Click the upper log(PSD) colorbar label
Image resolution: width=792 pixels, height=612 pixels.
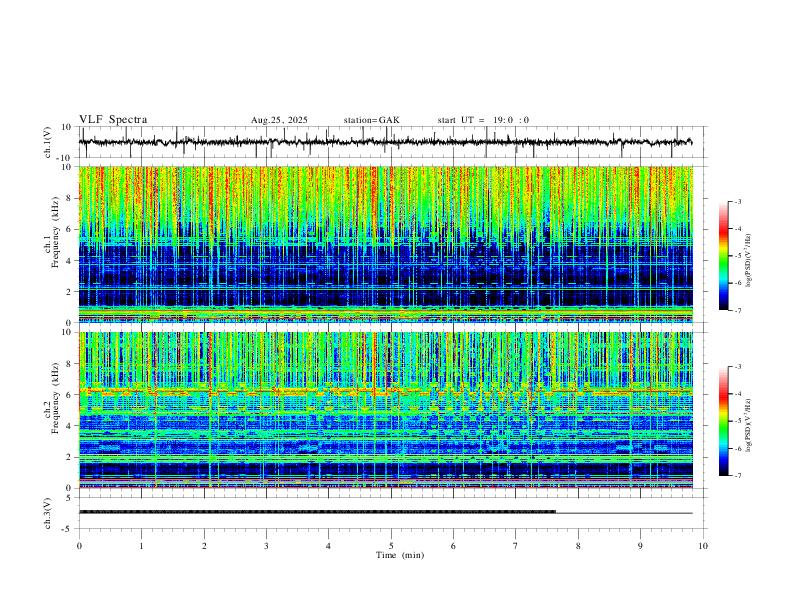tap(749, 261)
